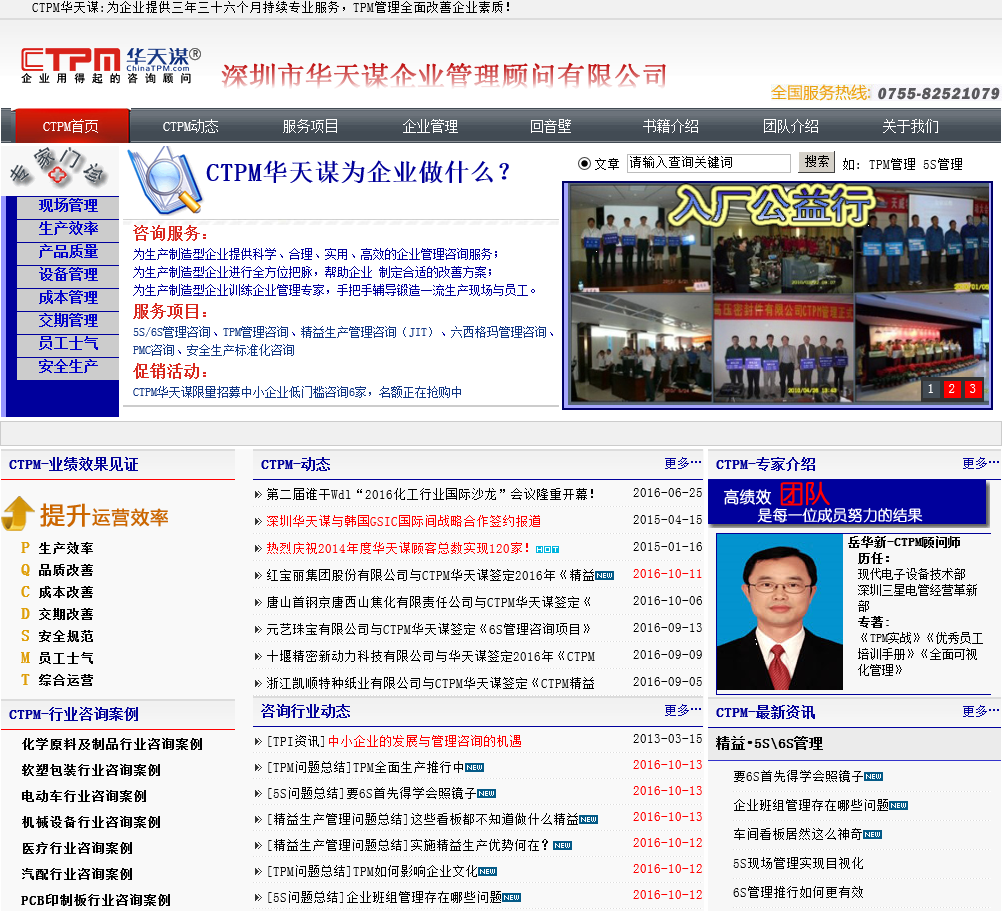1002x911 pixels.
Task: Click the magnifying glass book icon
Action: click(x=164, y=180)
